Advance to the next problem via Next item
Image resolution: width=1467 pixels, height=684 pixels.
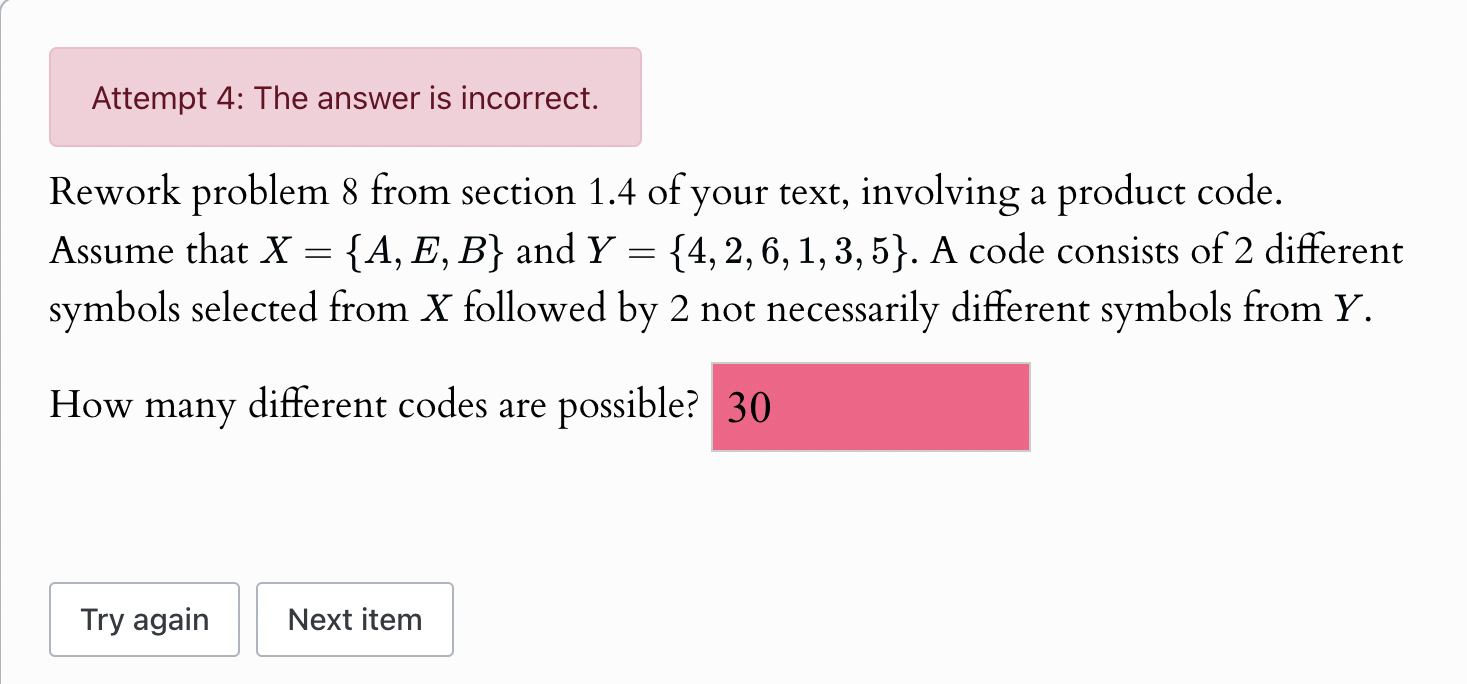tap(354, 619)
